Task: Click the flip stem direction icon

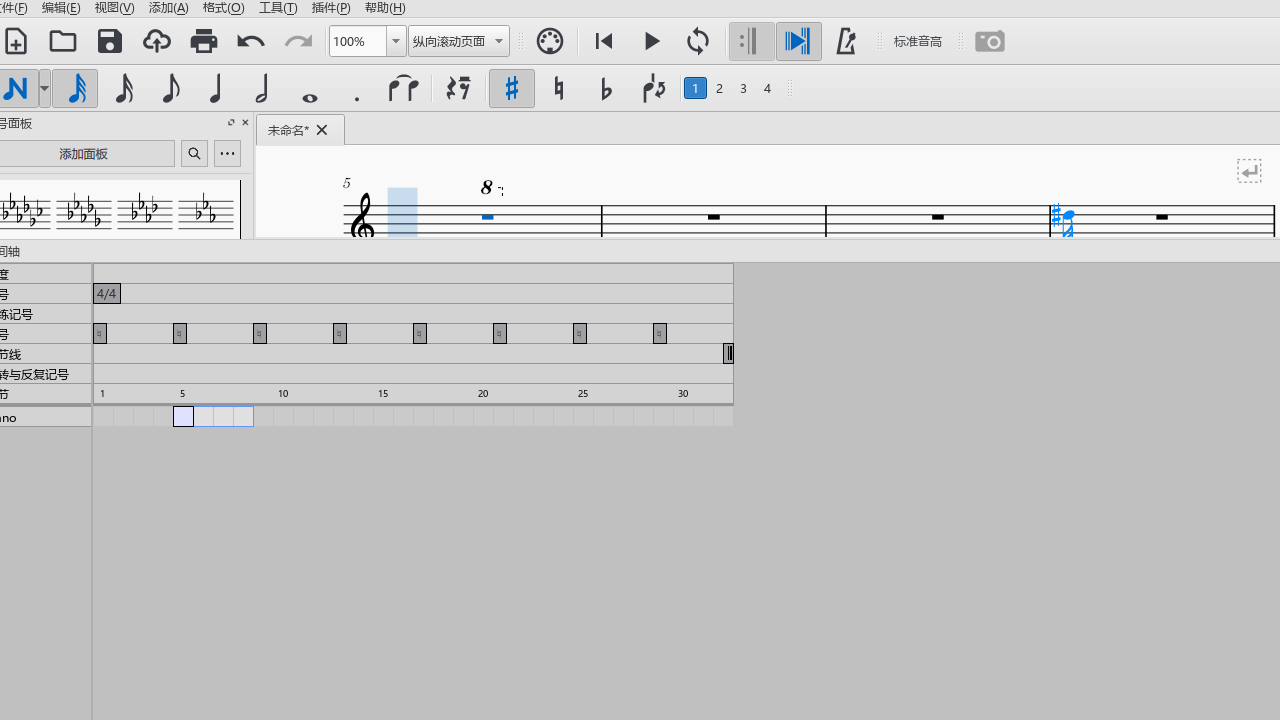Action: tap(653, 88)
